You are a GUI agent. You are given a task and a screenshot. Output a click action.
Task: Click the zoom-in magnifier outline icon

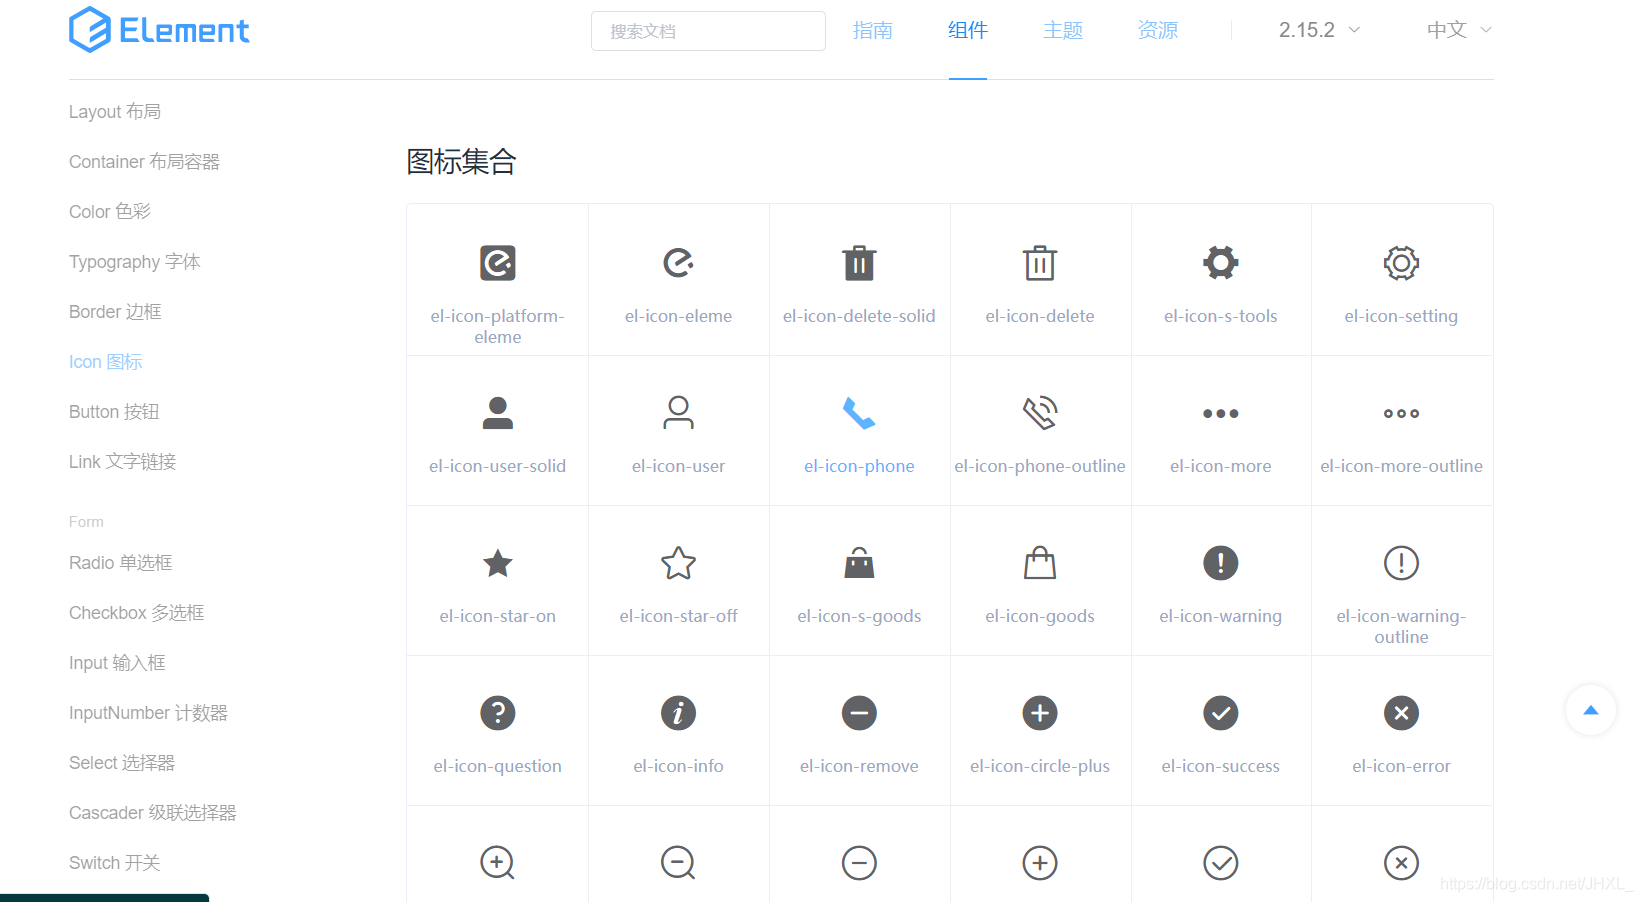(x=498, y=863)
